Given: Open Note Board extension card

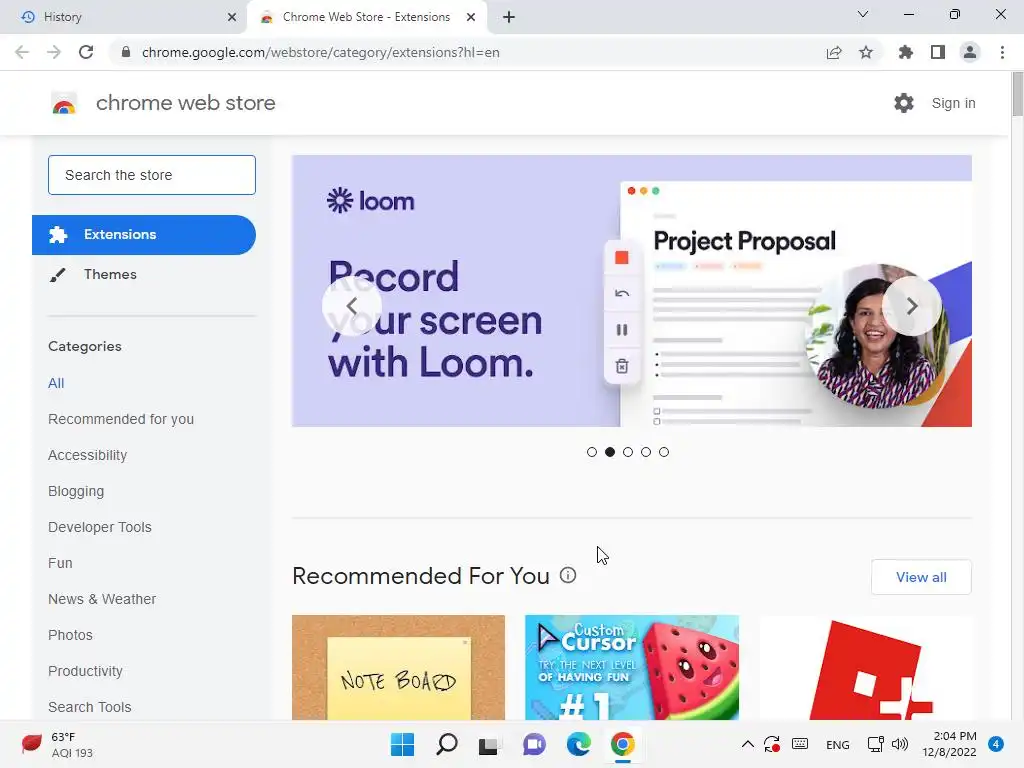Looking at the screenshot, I should 398,667.
